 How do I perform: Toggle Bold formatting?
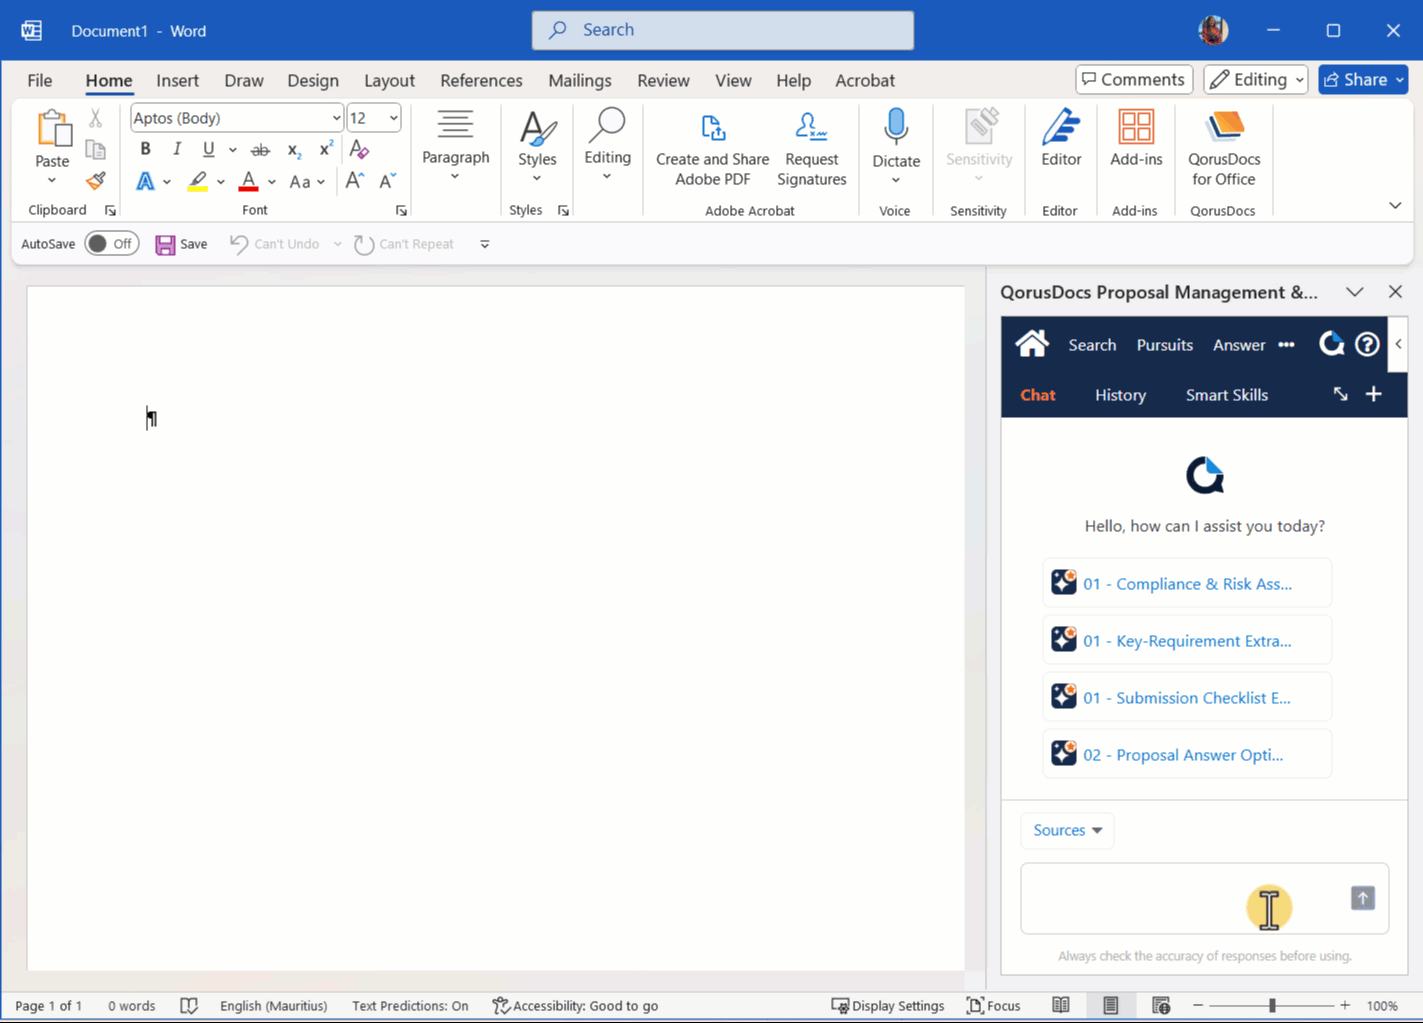tap(145, 149)
